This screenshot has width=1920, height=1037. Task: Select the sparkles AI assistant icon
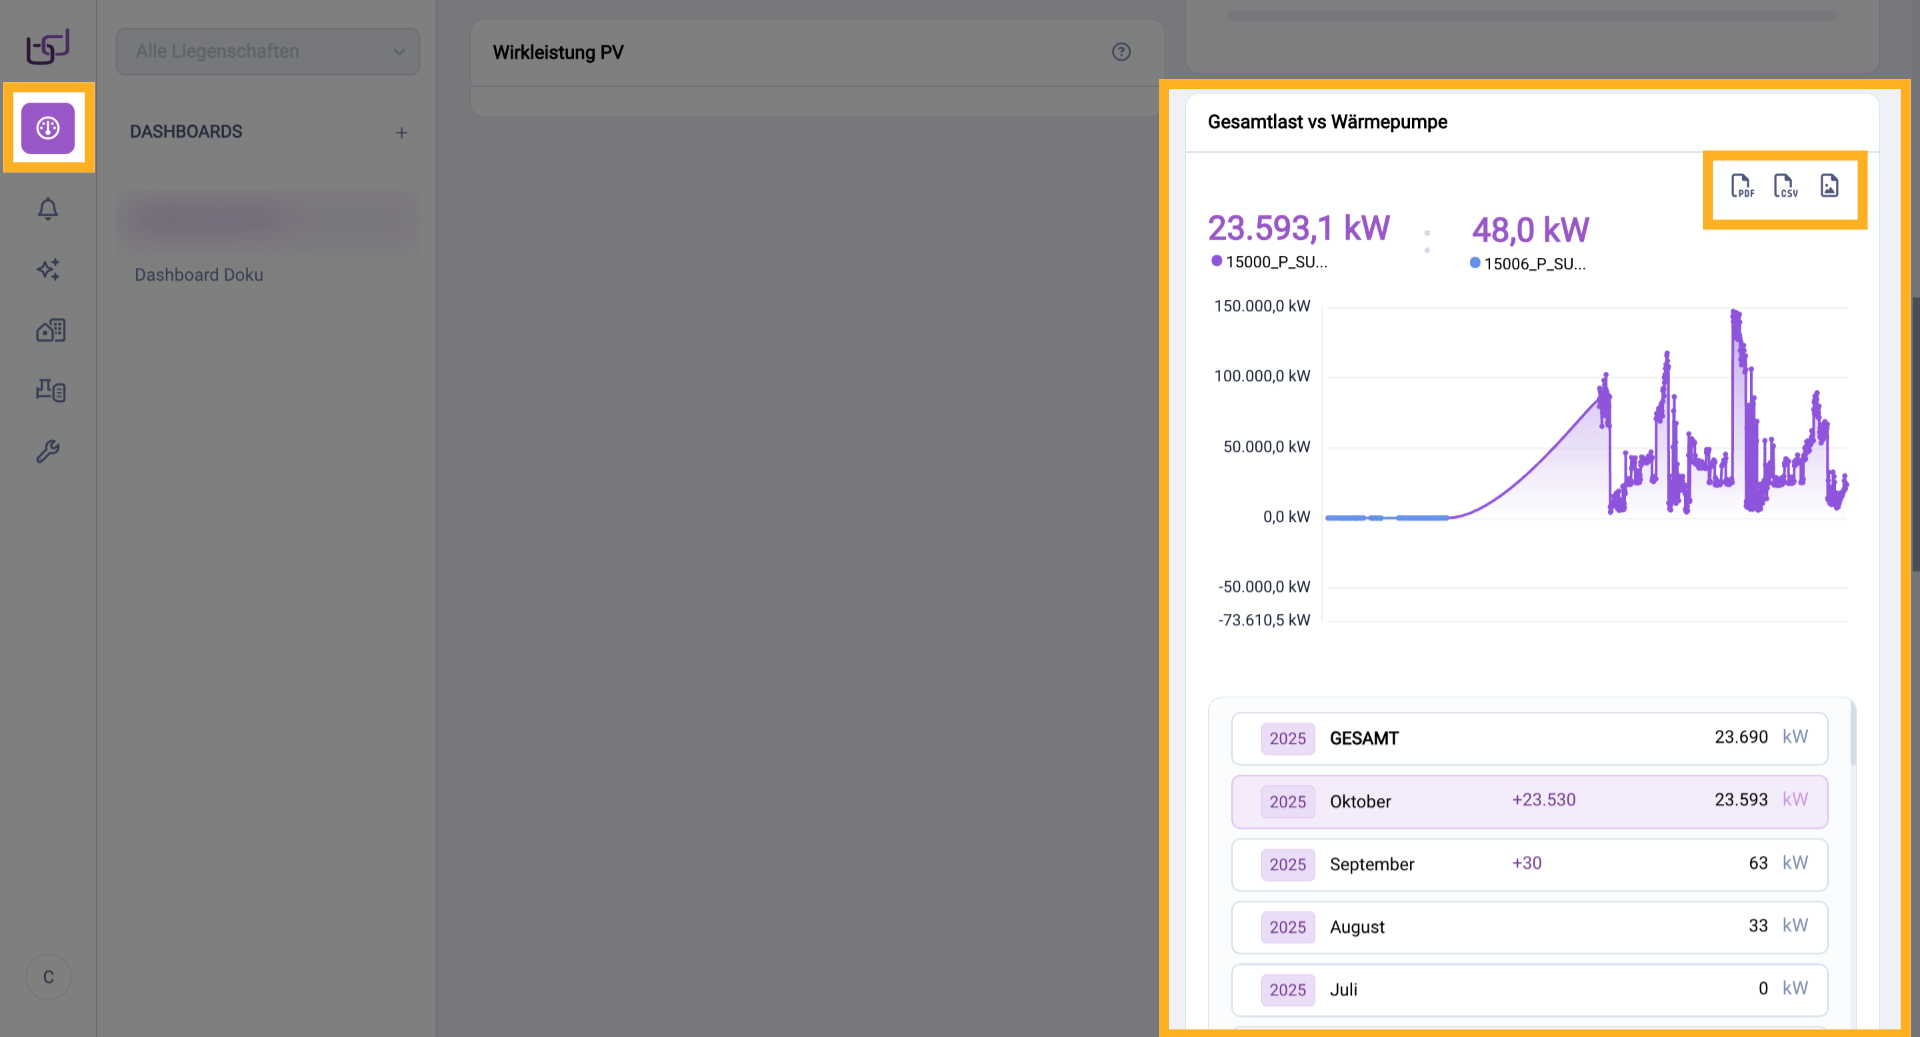48,270
